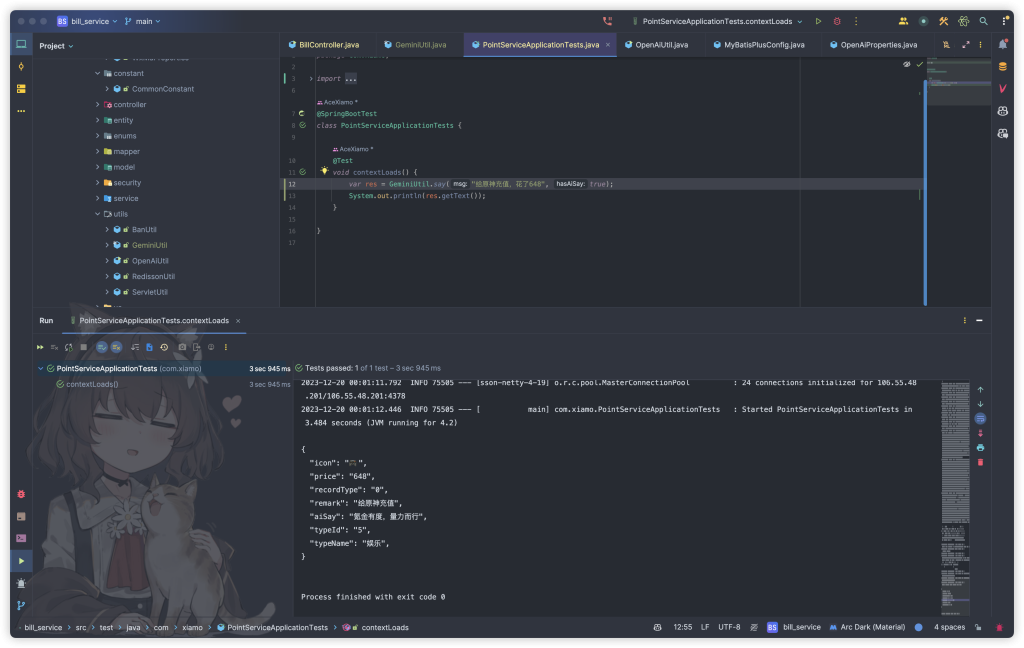Open the run configuration dropdown

(x=718, y=21)
